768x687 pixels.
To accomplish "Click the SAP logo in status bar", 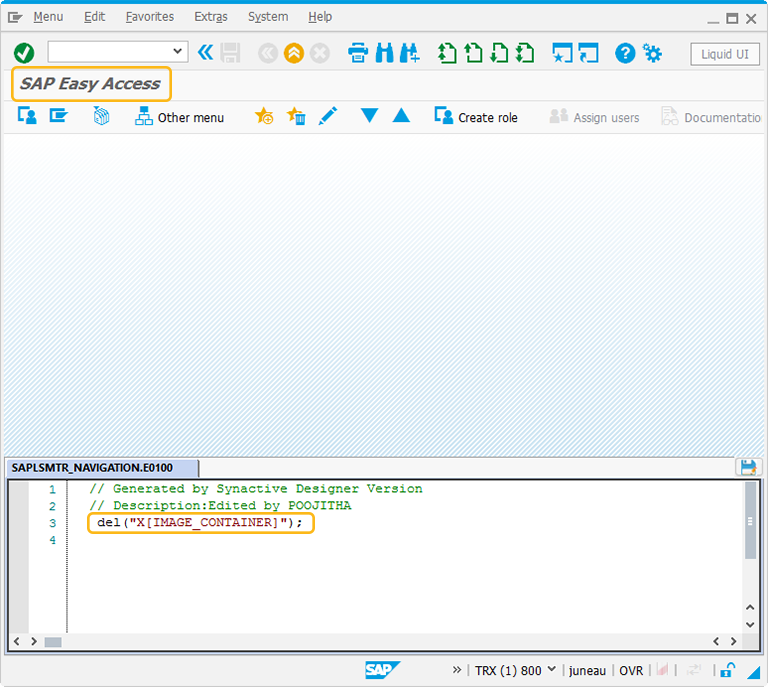I will coord(382,670).
